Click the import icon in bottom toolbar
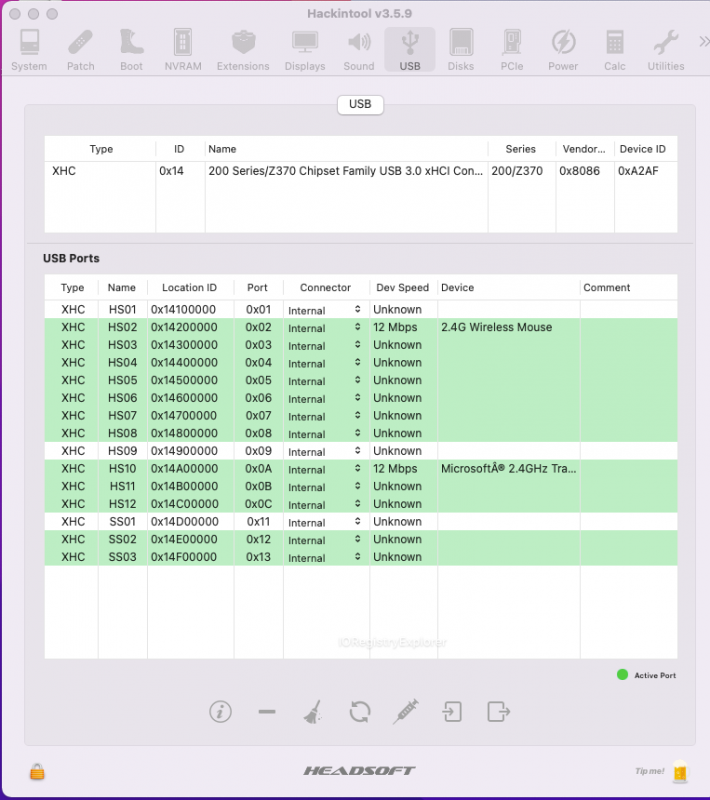The image size is (710, 800). (453, 711)
